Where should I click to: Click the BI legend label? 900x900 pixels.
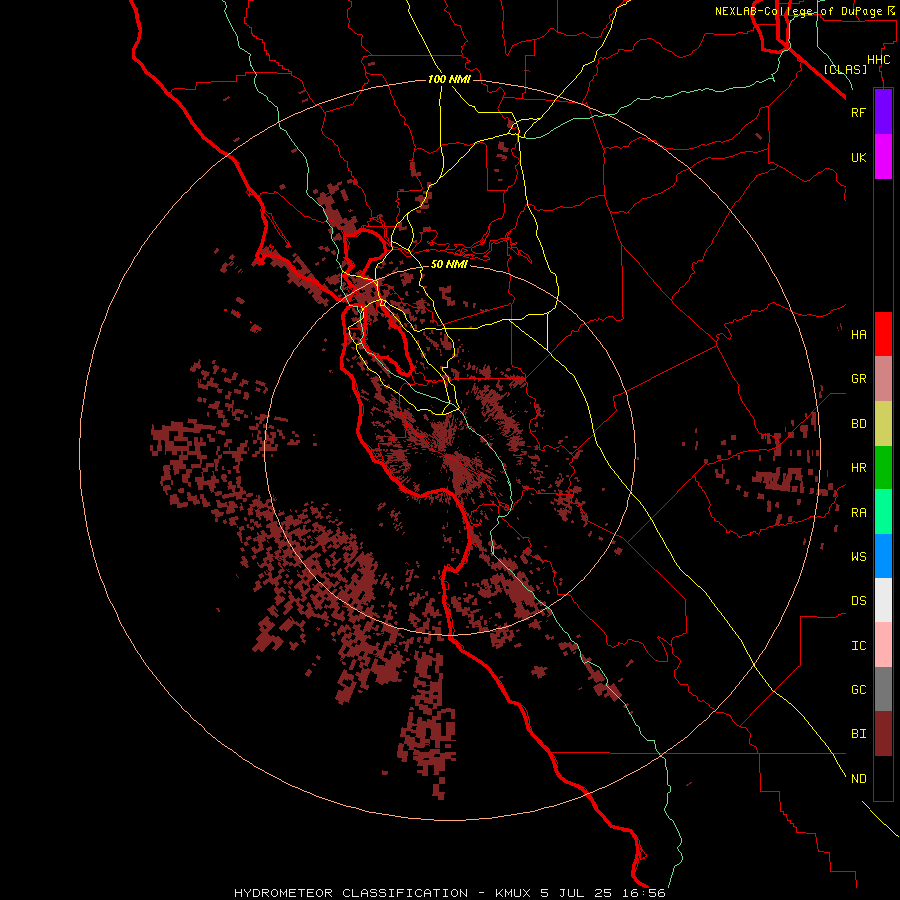[x=859, y=734]
